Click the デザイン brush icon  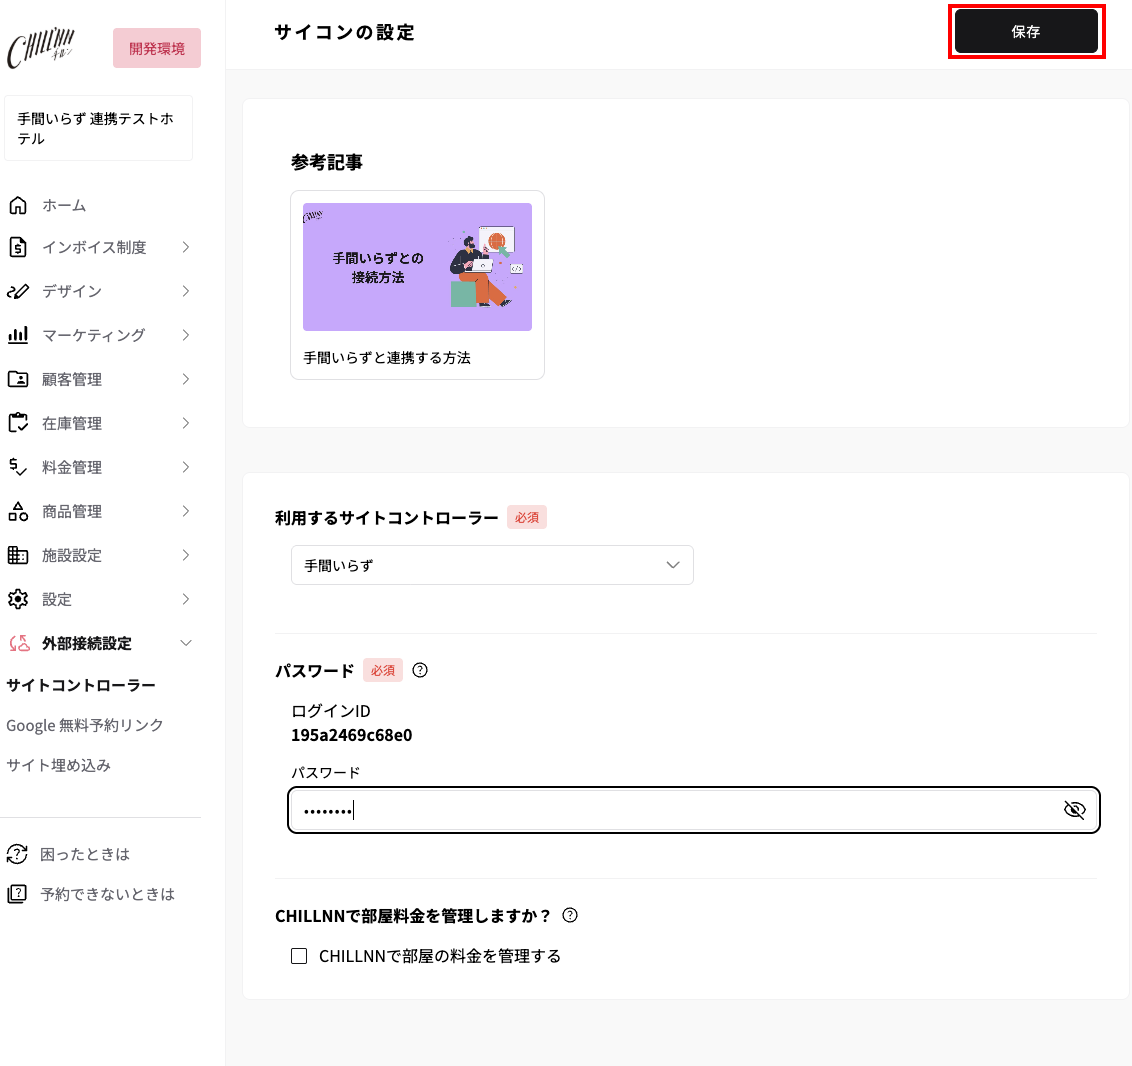click(18, 292)
